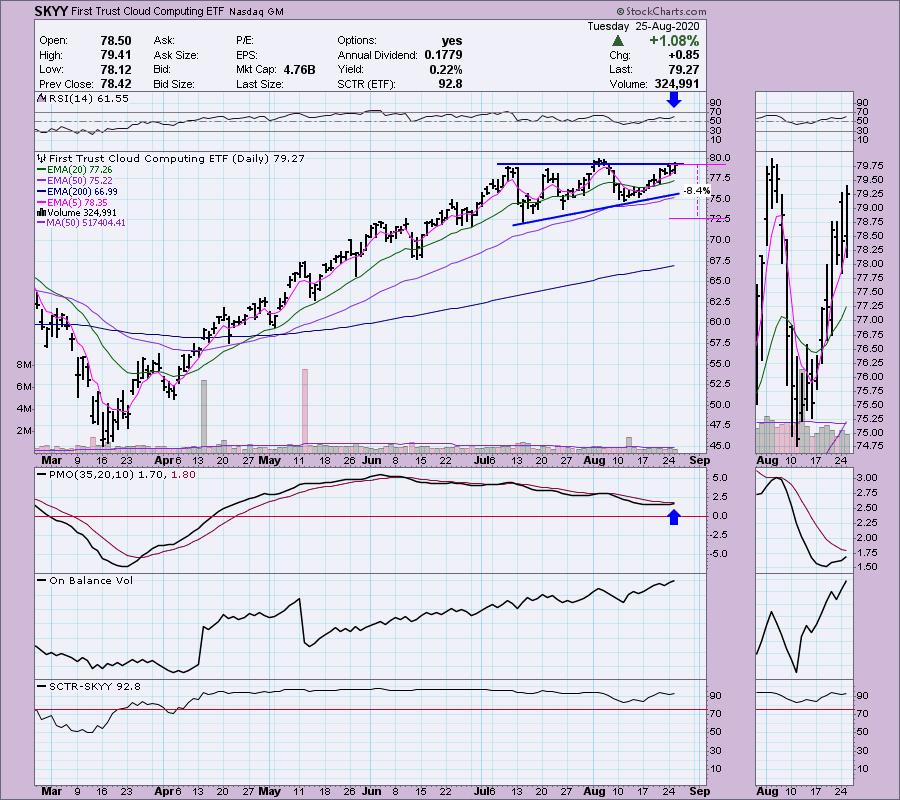This screenshot has height=800, width=900.
Task: Select the EMA(5) 78.35 legend entry
Action: tap(72, 203)
